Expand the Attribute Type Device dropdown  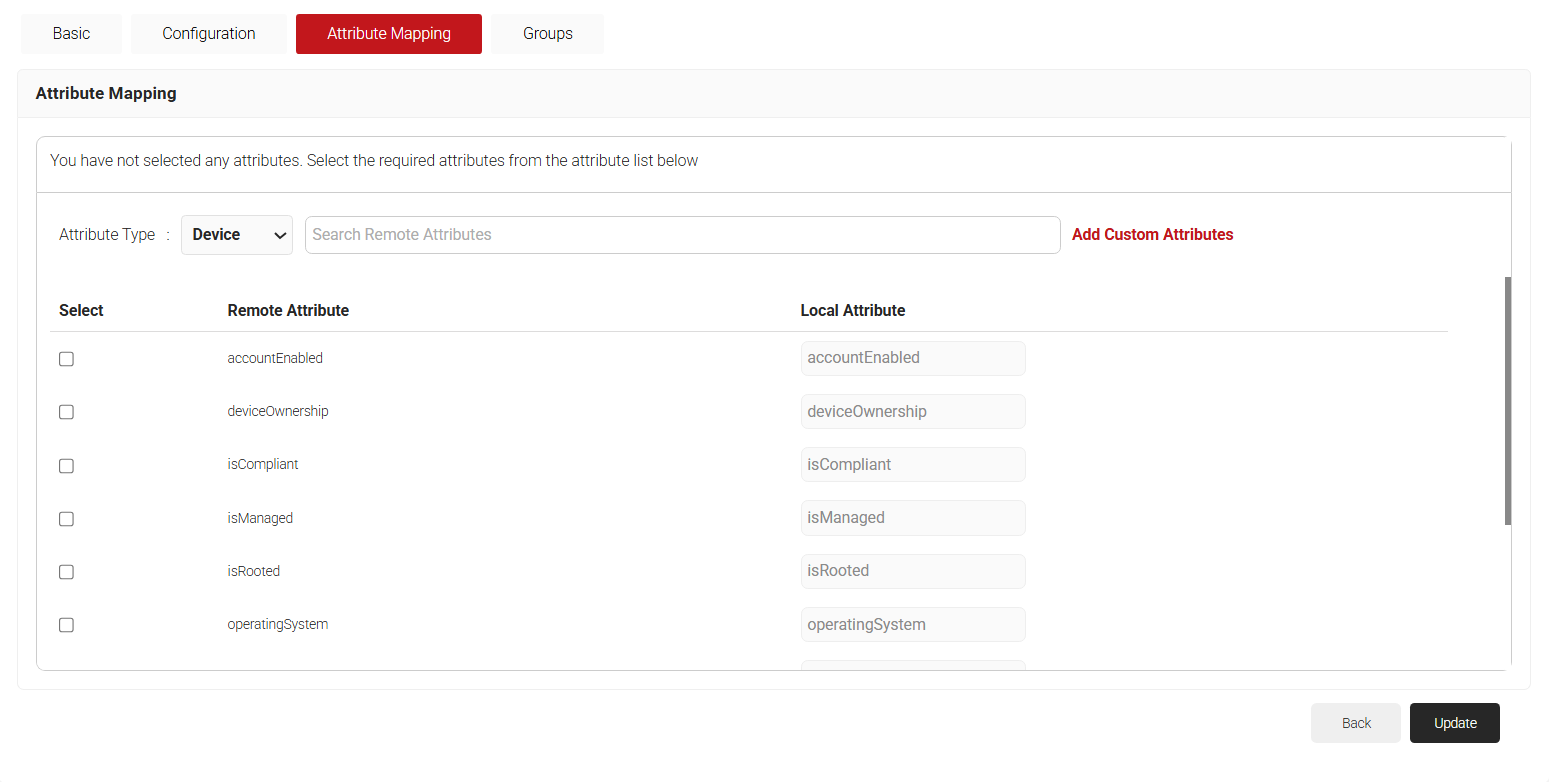pyautogui.click(x=237, y=235)
